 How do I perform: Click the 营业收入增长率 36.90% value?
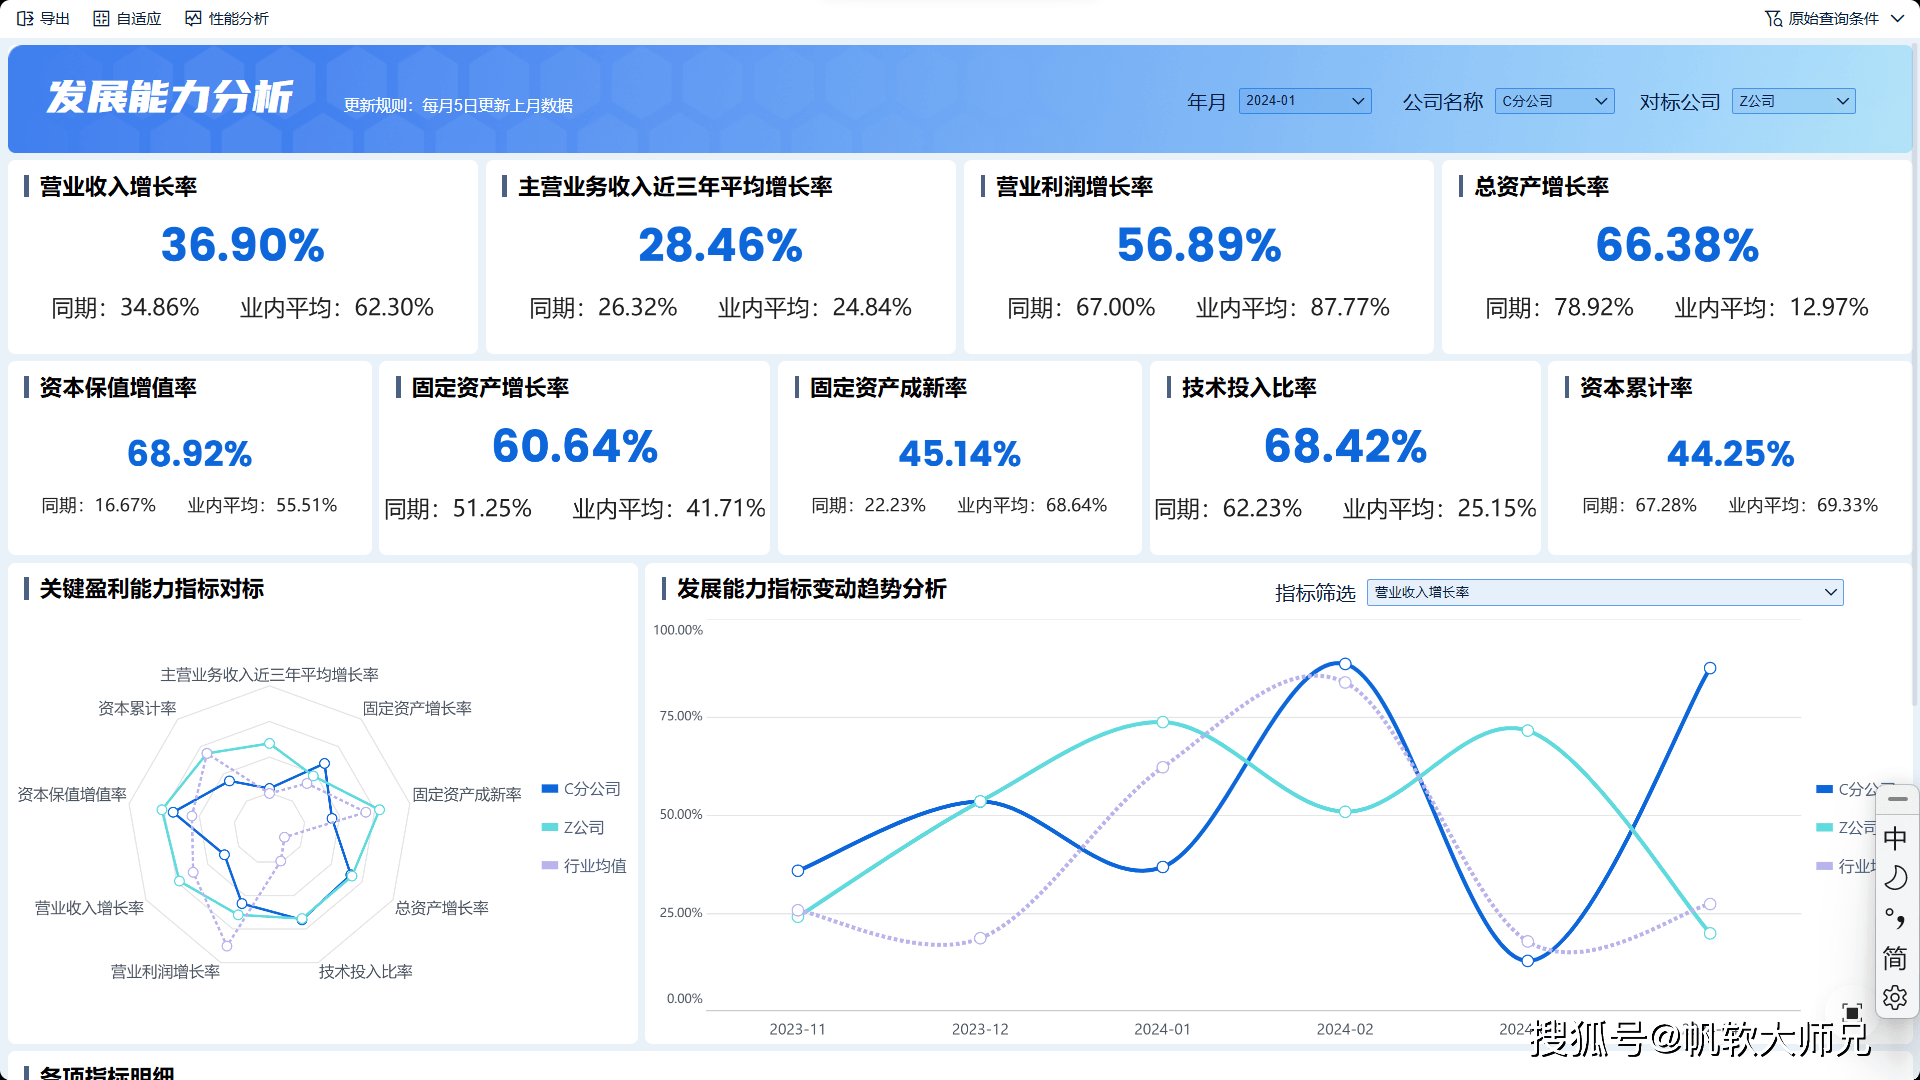[243, 245]
